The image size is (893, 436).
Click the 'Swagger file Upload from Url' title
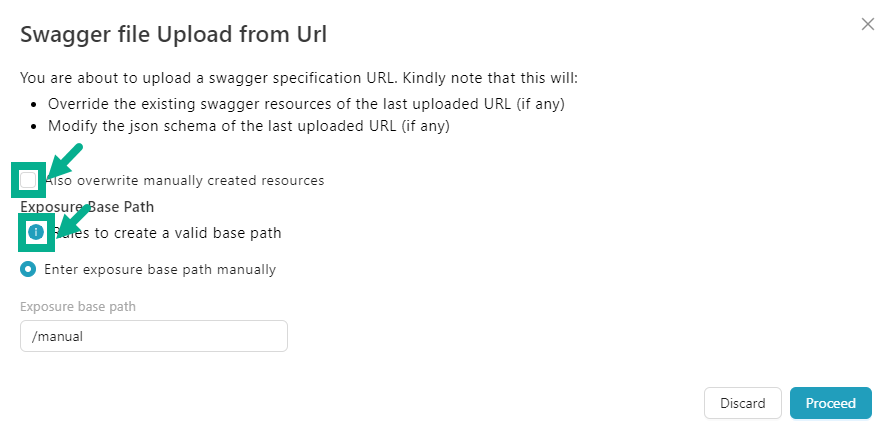coord(174,35)
